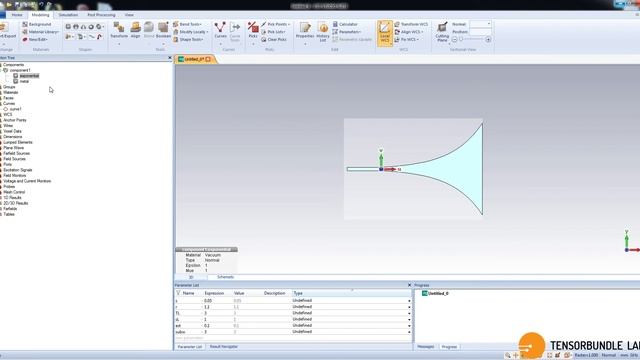
Task: Click the zoom icon in status bar
Action: tap(507, 356)
